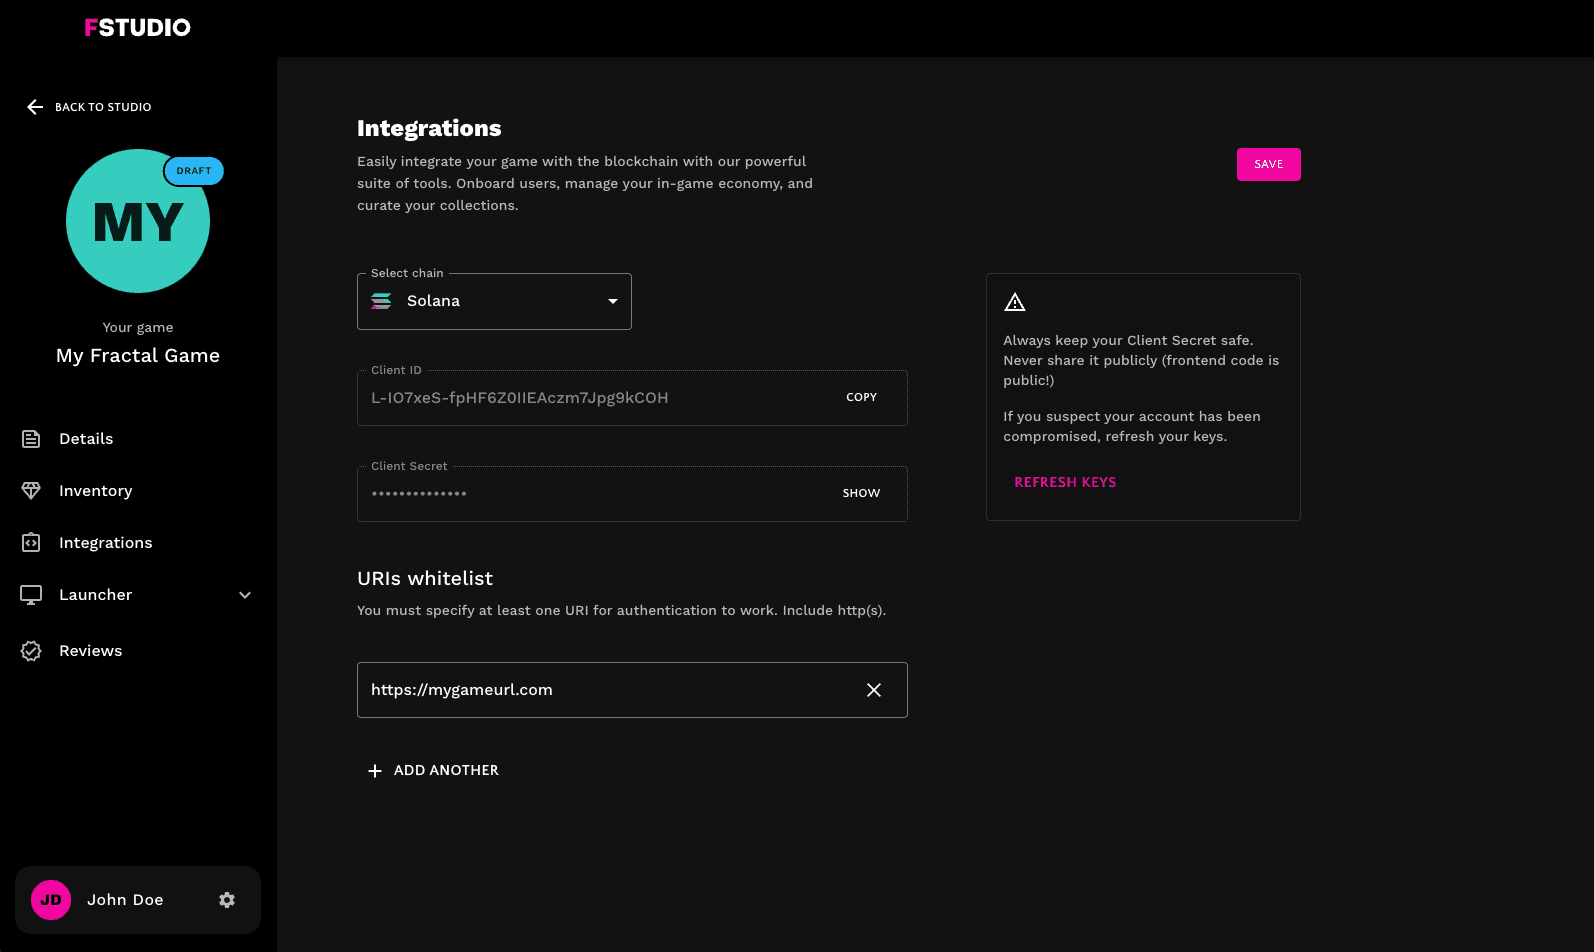The width and height of the screenshot is (1594, 952).
Task: Click the Client Secret field
Action: pyautogui.click(x=632, y=494)
